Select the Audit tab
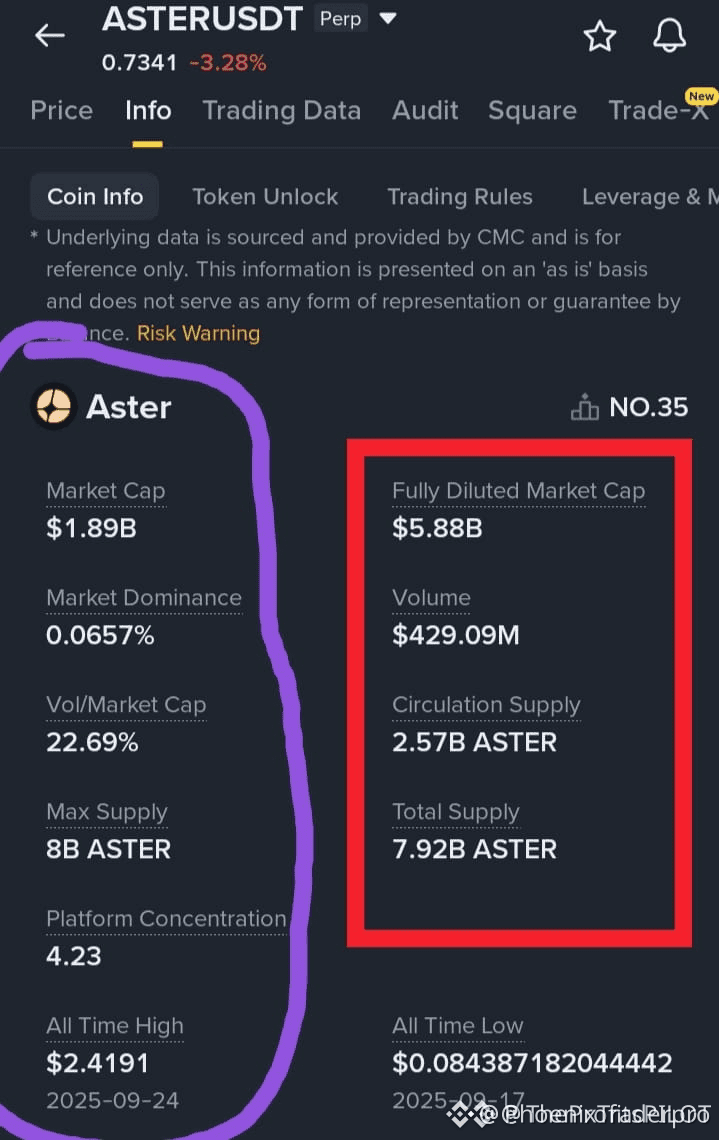719x1140 pixels. tap(425, 111)
